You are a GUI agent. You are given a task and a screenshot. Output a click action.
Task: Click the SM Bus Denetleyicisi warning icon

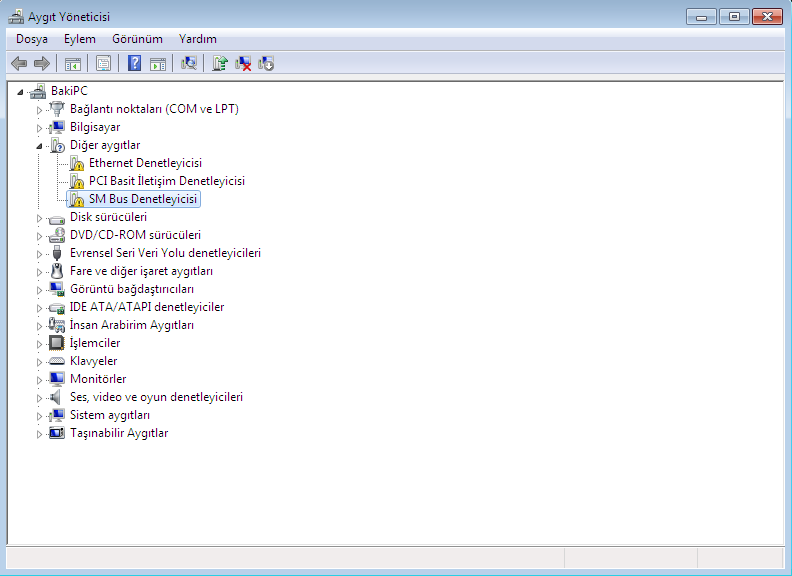[77, 199]
